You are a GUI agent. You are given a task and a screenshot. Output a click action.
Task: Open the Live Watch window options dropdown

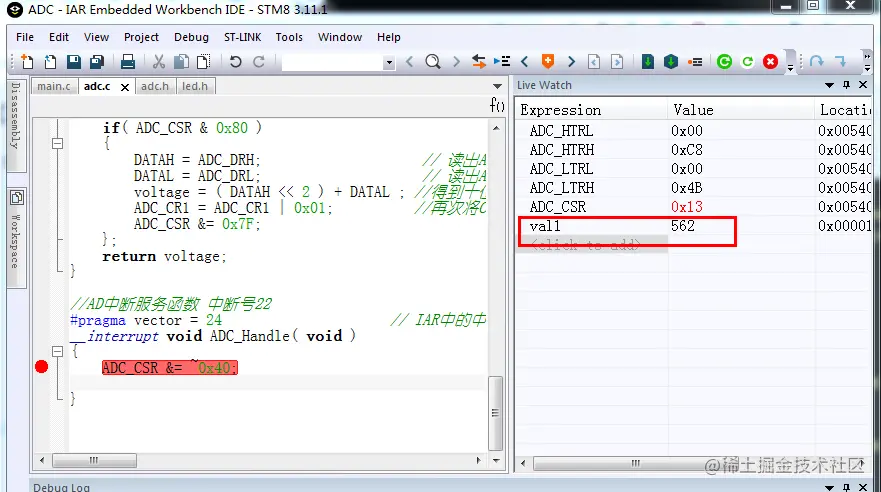pos(829,85)
